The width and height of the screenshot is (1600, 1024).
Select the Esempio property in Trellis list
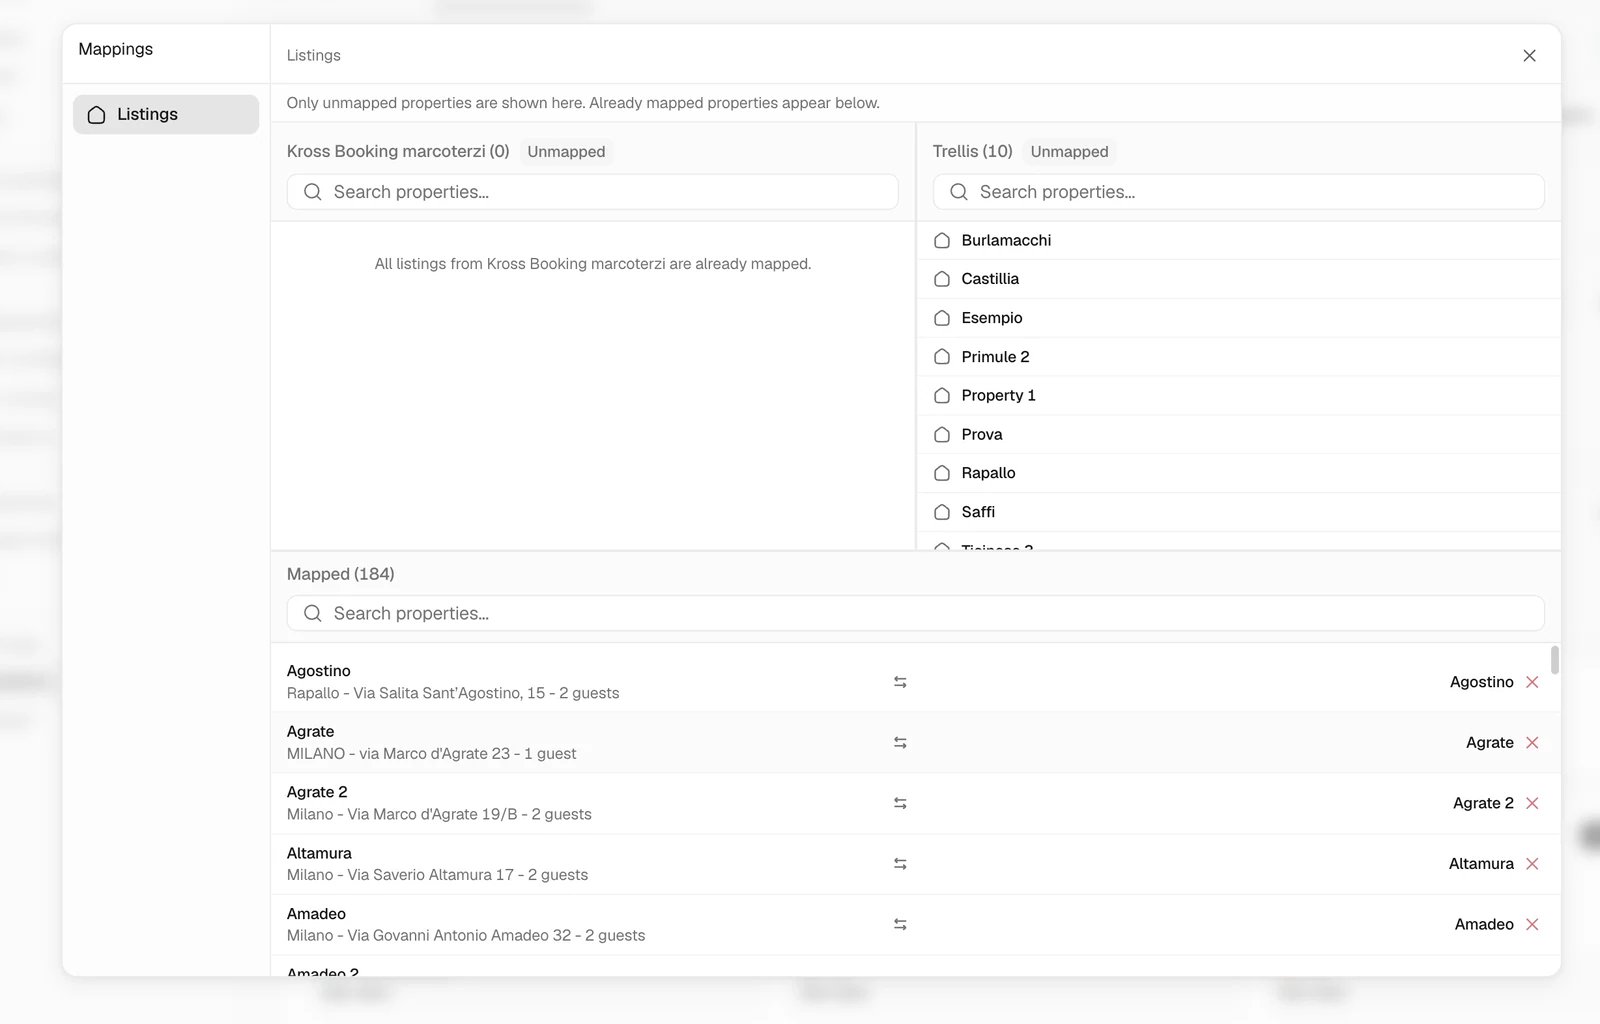[x=1238, y=318]
